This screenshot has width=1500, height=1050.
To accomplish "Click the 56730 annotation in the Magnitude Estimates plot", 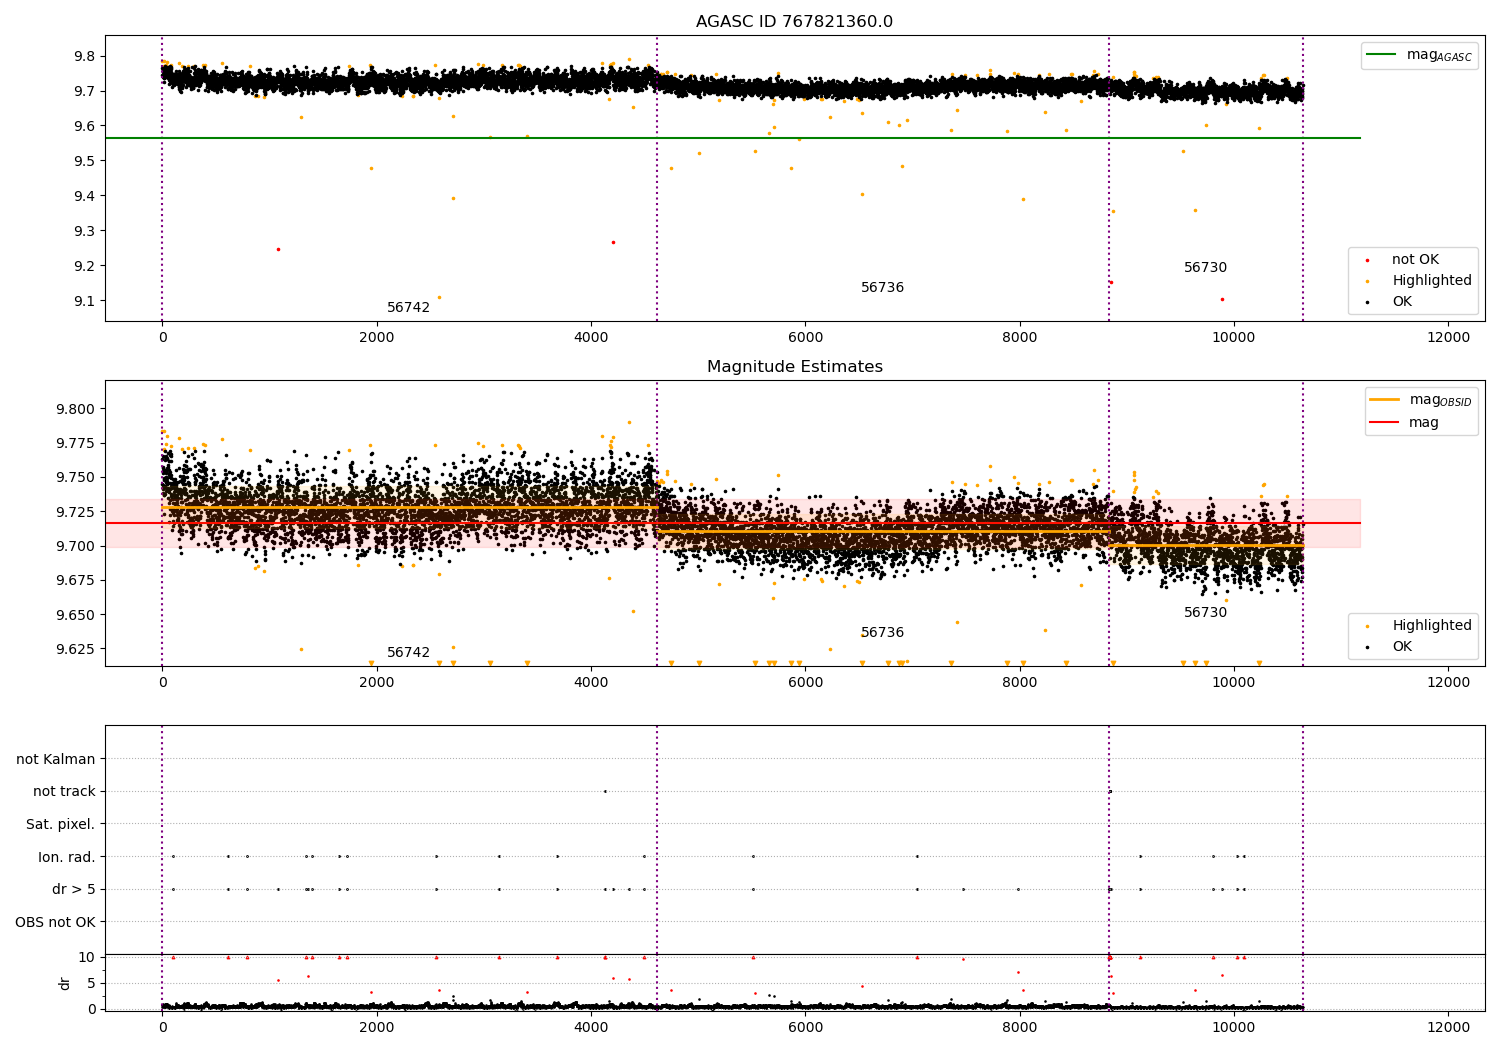I will (x=1205, y=613).
